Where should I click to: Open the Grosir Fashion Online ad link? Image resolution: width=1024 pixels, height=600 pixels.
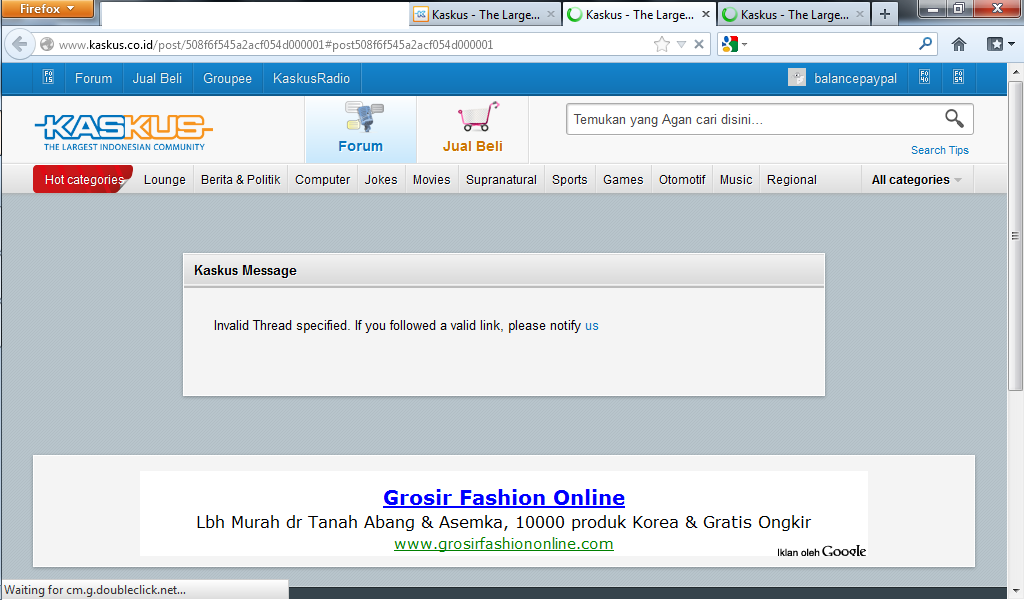[503, 497]
